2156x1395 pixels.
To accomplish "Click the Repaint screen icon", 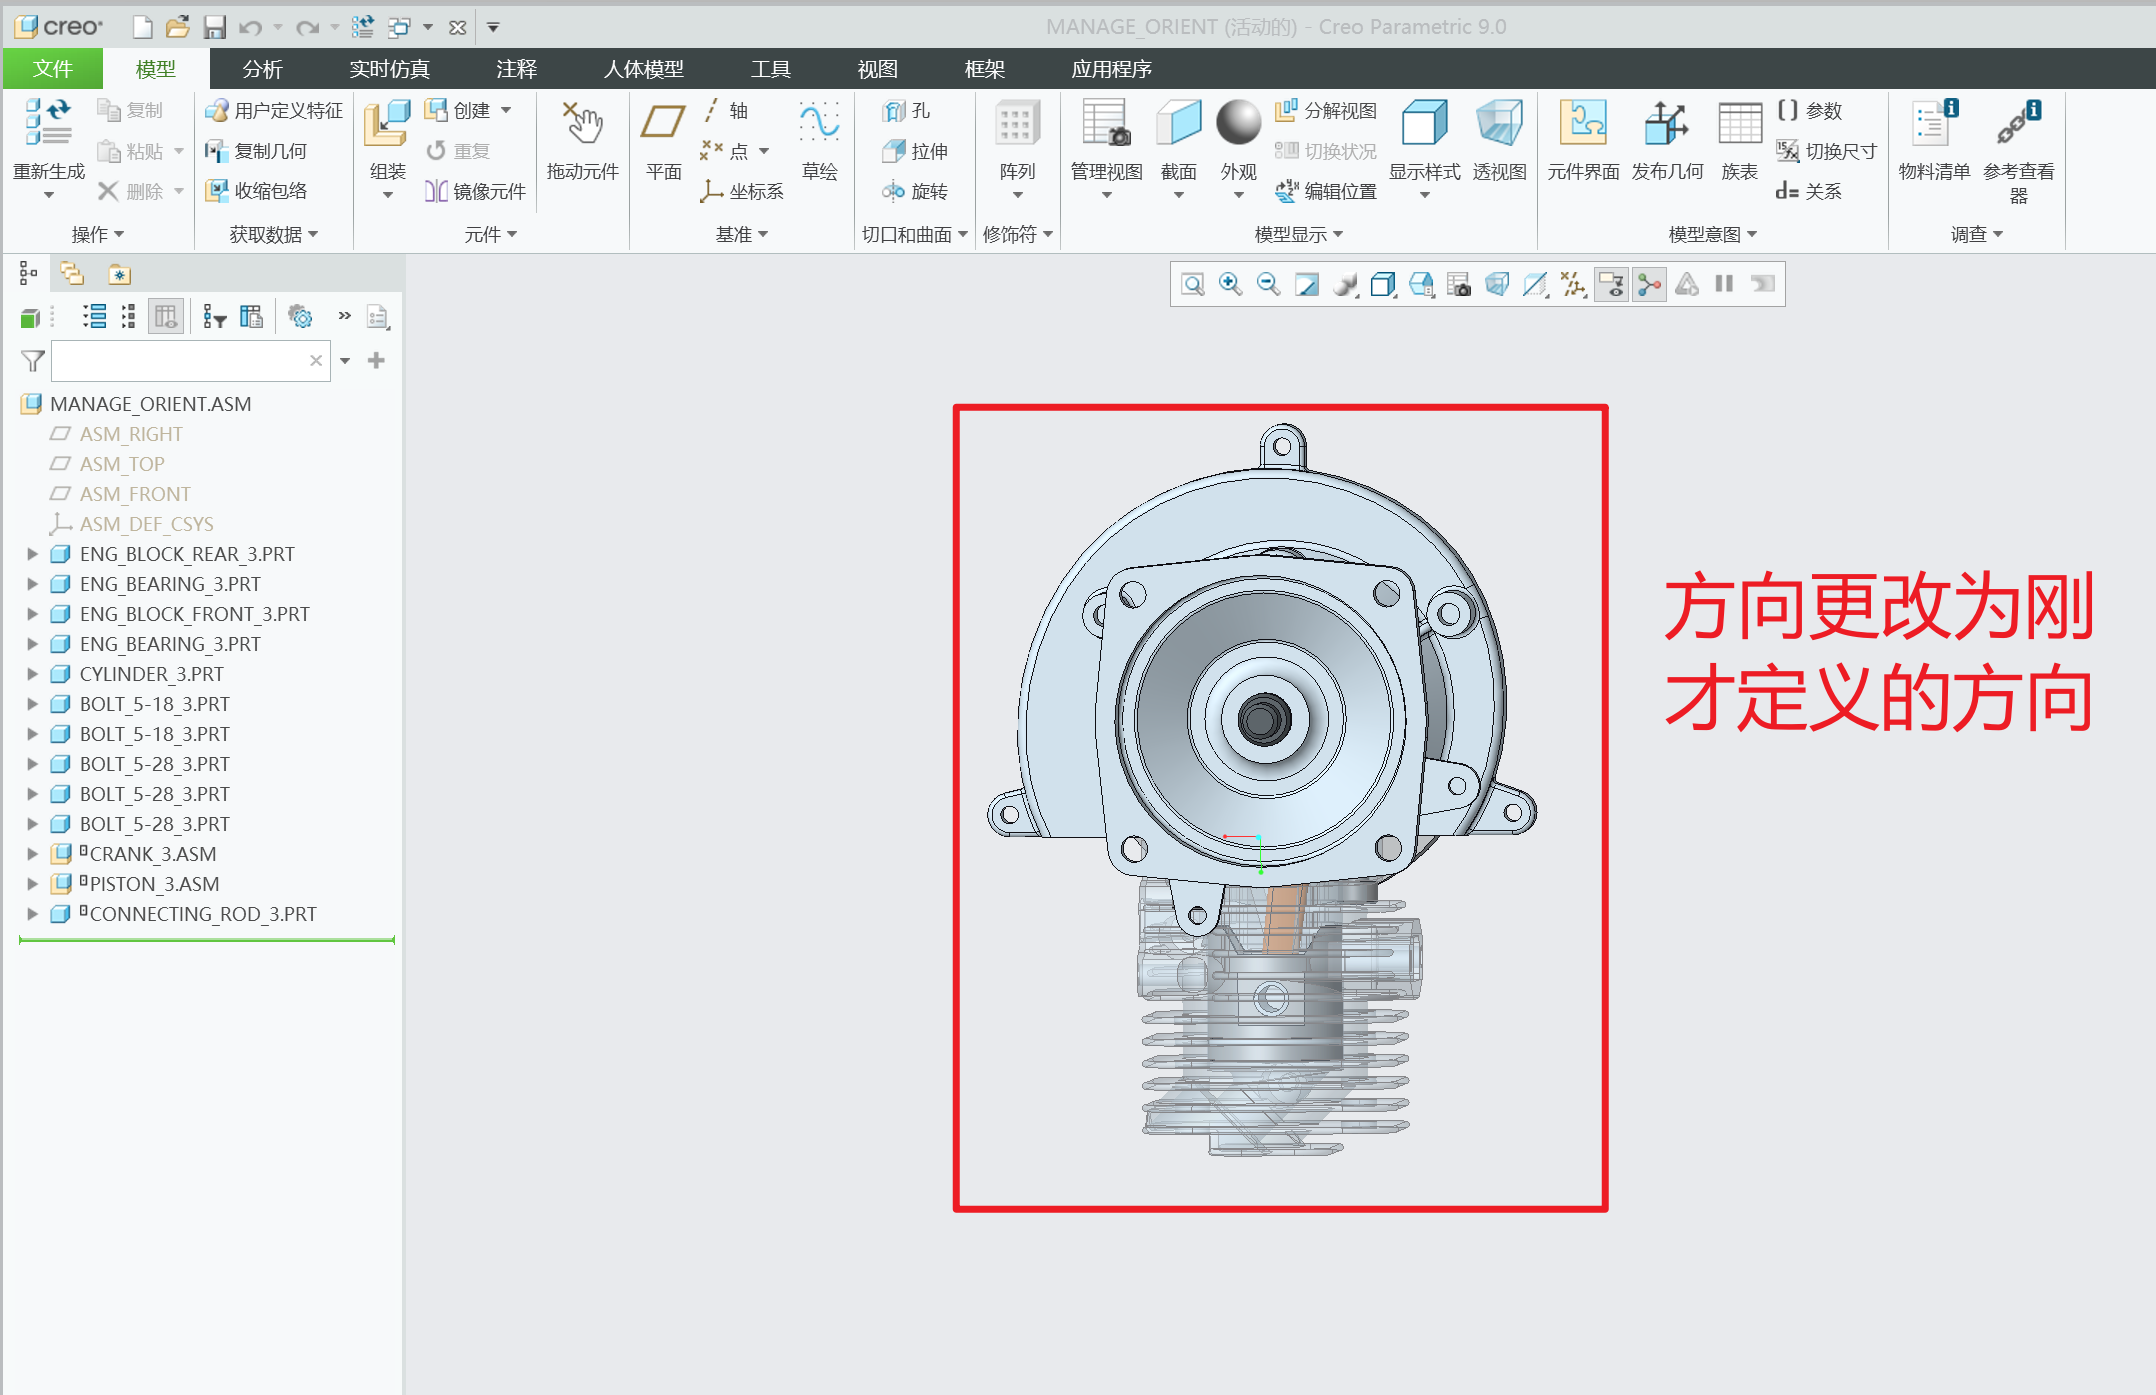I will (x=1306, y=284).
